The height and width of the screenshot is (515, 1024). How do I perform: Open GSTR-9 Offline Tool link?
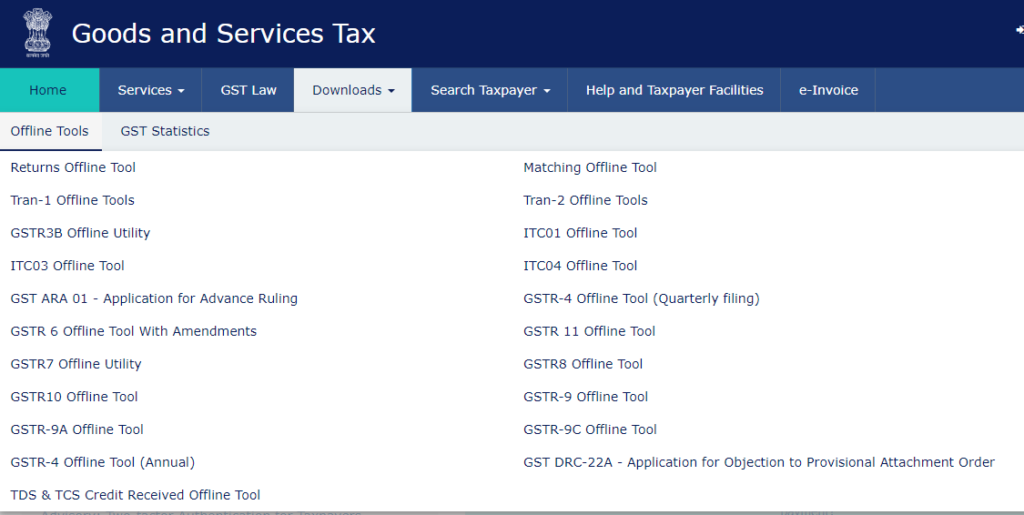[x=585, y=396]
